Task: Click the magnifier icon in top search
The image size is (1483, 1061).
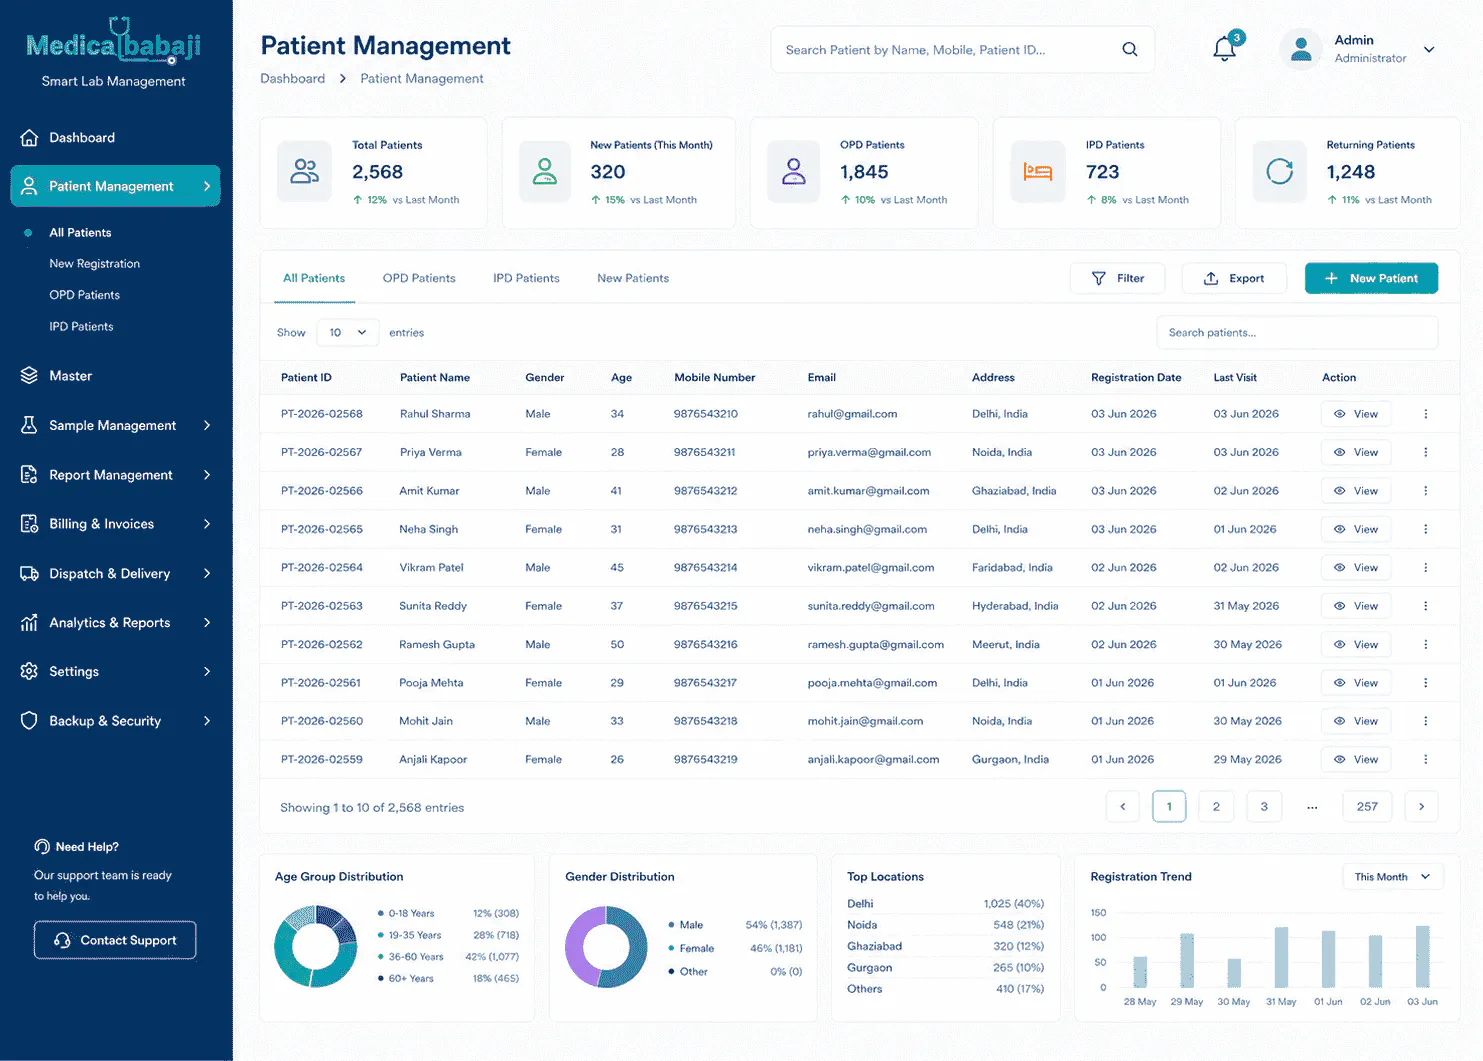Action: pos(1130,49)
